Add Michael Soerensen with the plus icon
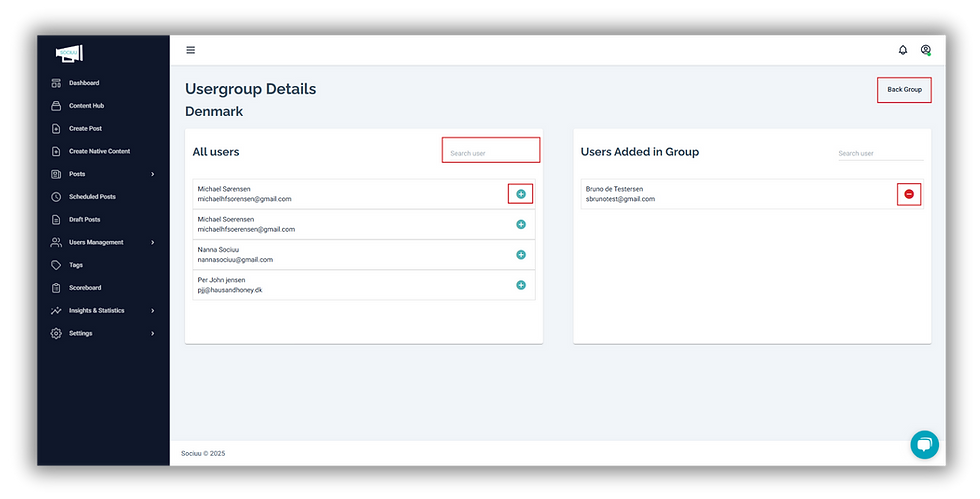 point(521,224)
